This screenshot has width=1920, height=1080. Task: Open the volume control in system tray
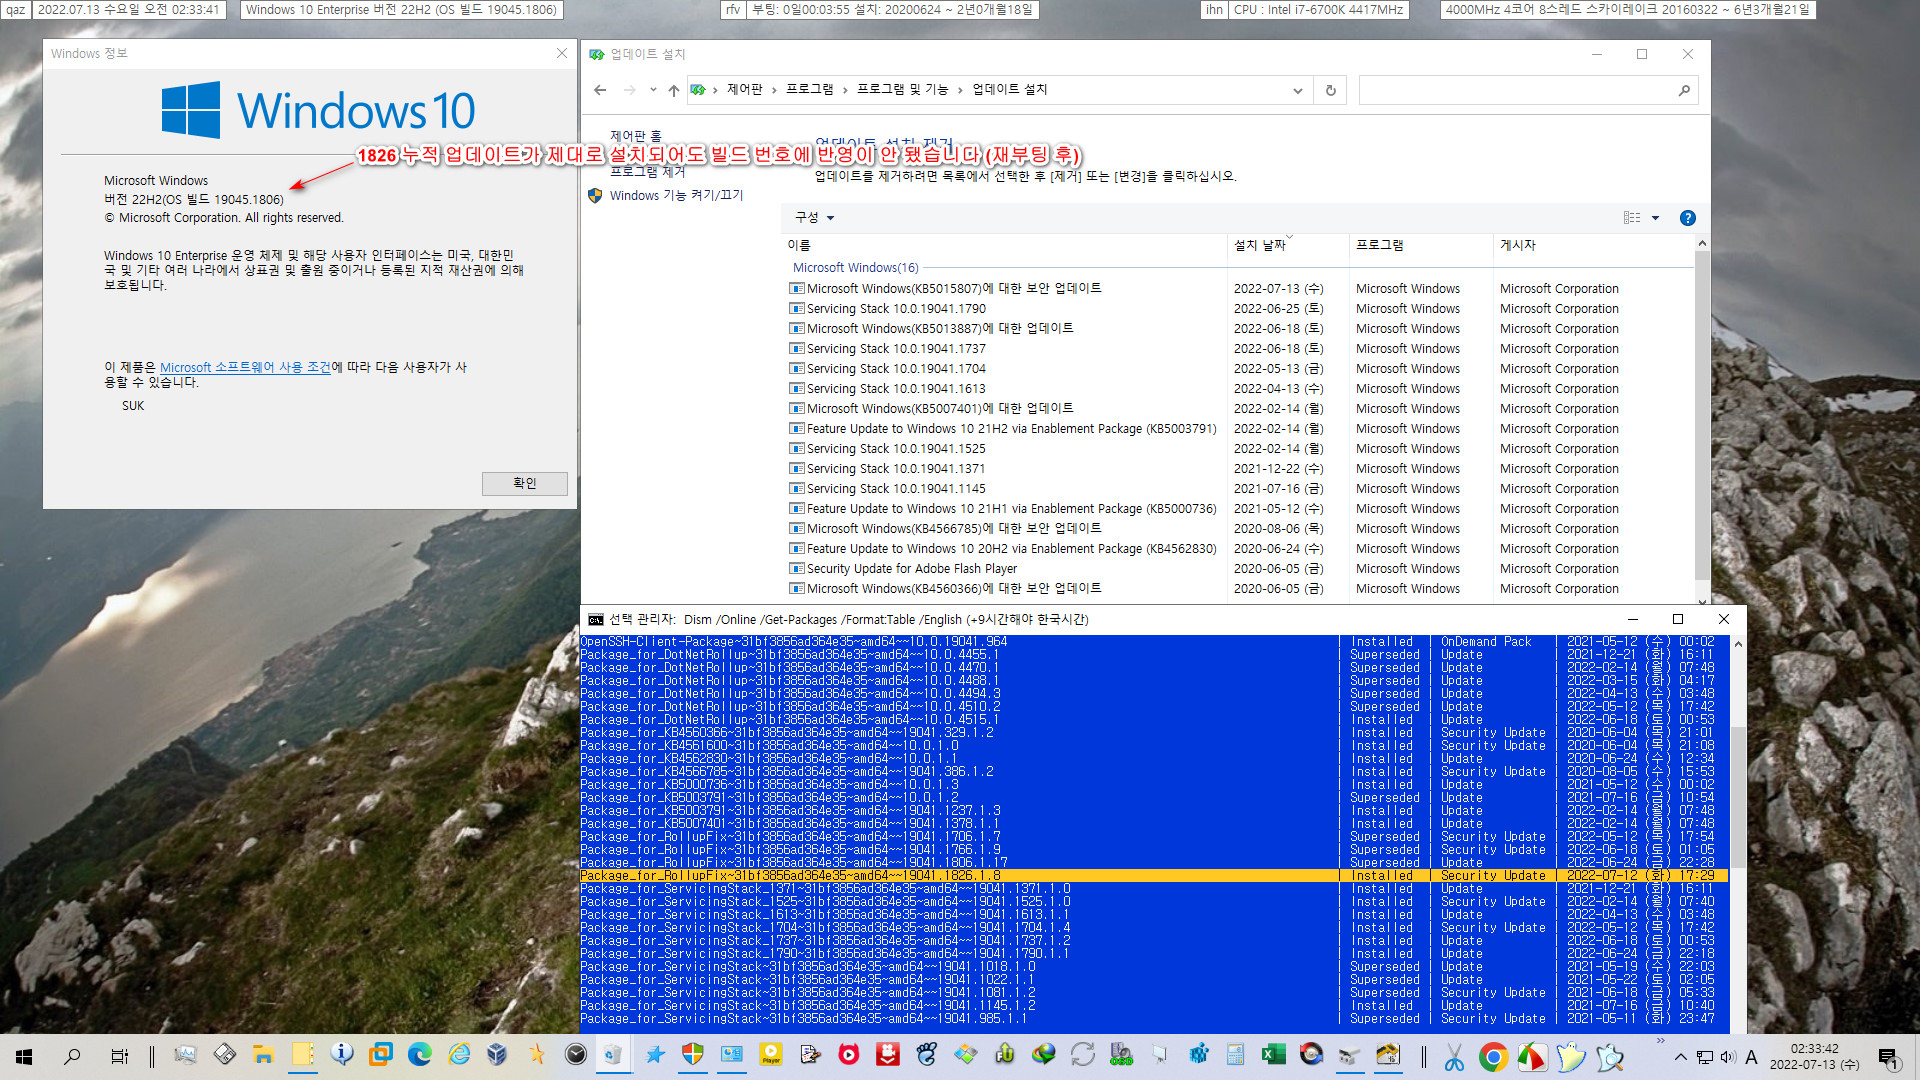[1727, 1057]
